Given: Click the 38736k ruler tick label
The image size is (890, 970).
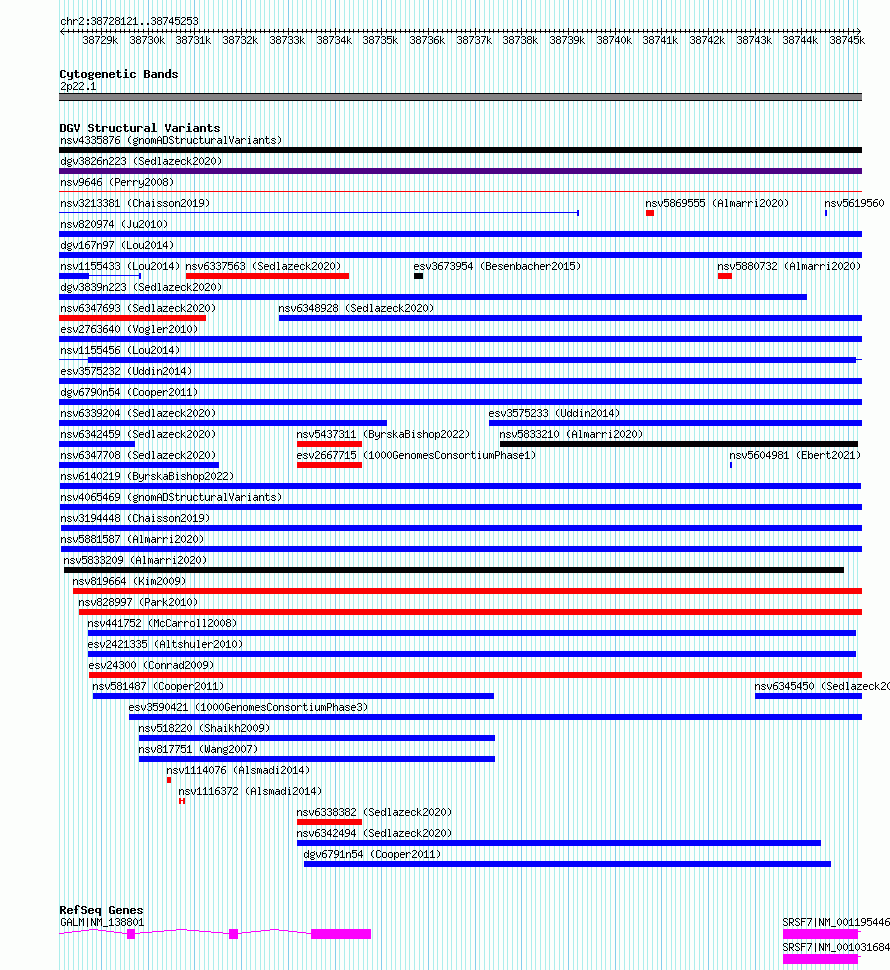Looking at the screenshot, I should point(427,41).
